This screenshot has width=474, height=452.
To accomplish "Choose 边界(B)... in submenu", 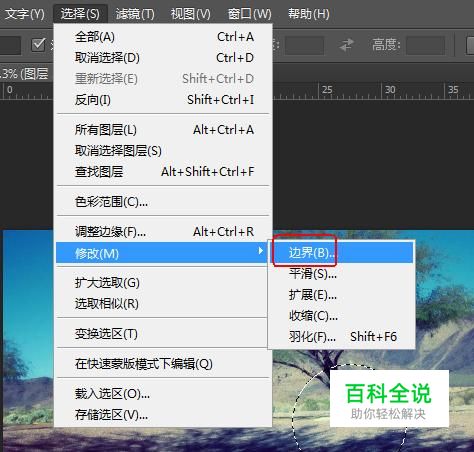I will pos(341,253).
